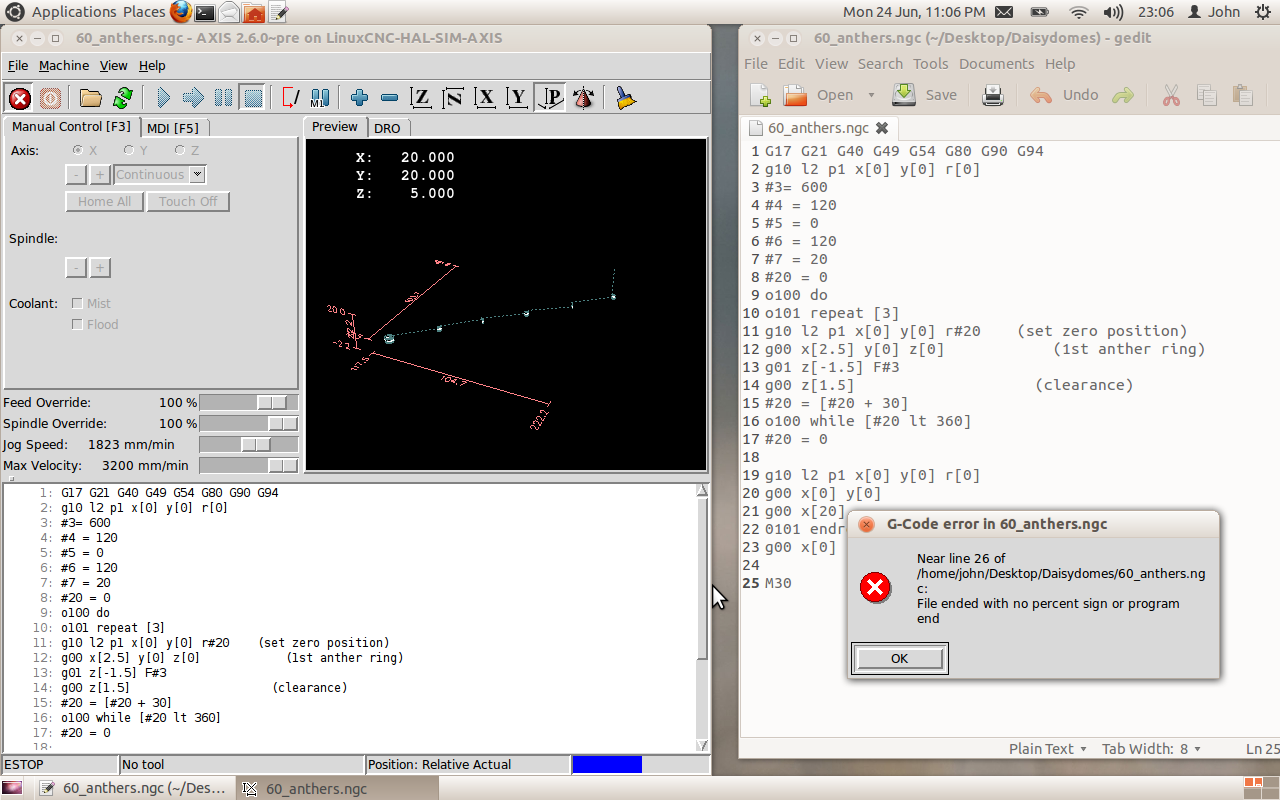Viewport: 1280px width, 800px height.
Task: Reload the current file in AXIS
Action: (x=122, y=97)
